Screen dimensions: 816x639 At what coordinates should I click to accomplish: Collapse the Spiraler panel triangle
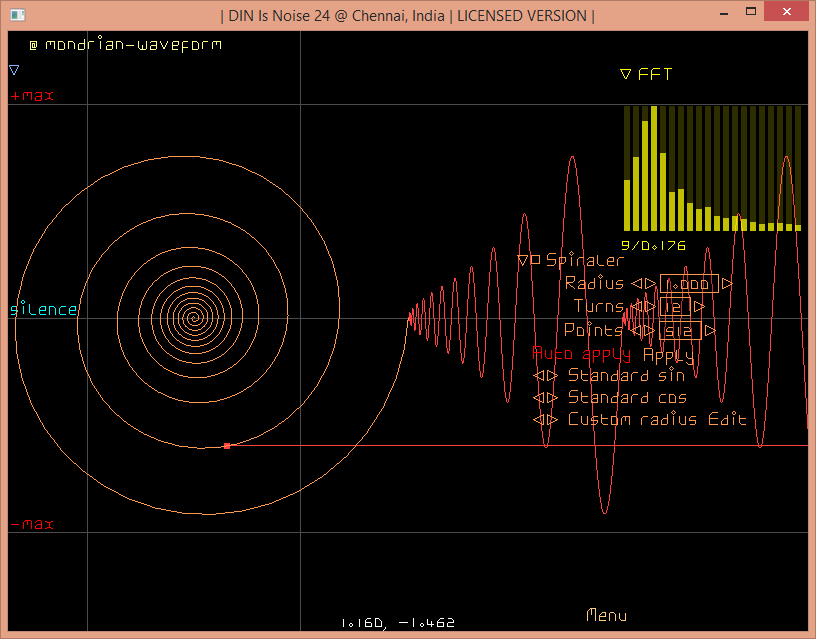[522, 261]
